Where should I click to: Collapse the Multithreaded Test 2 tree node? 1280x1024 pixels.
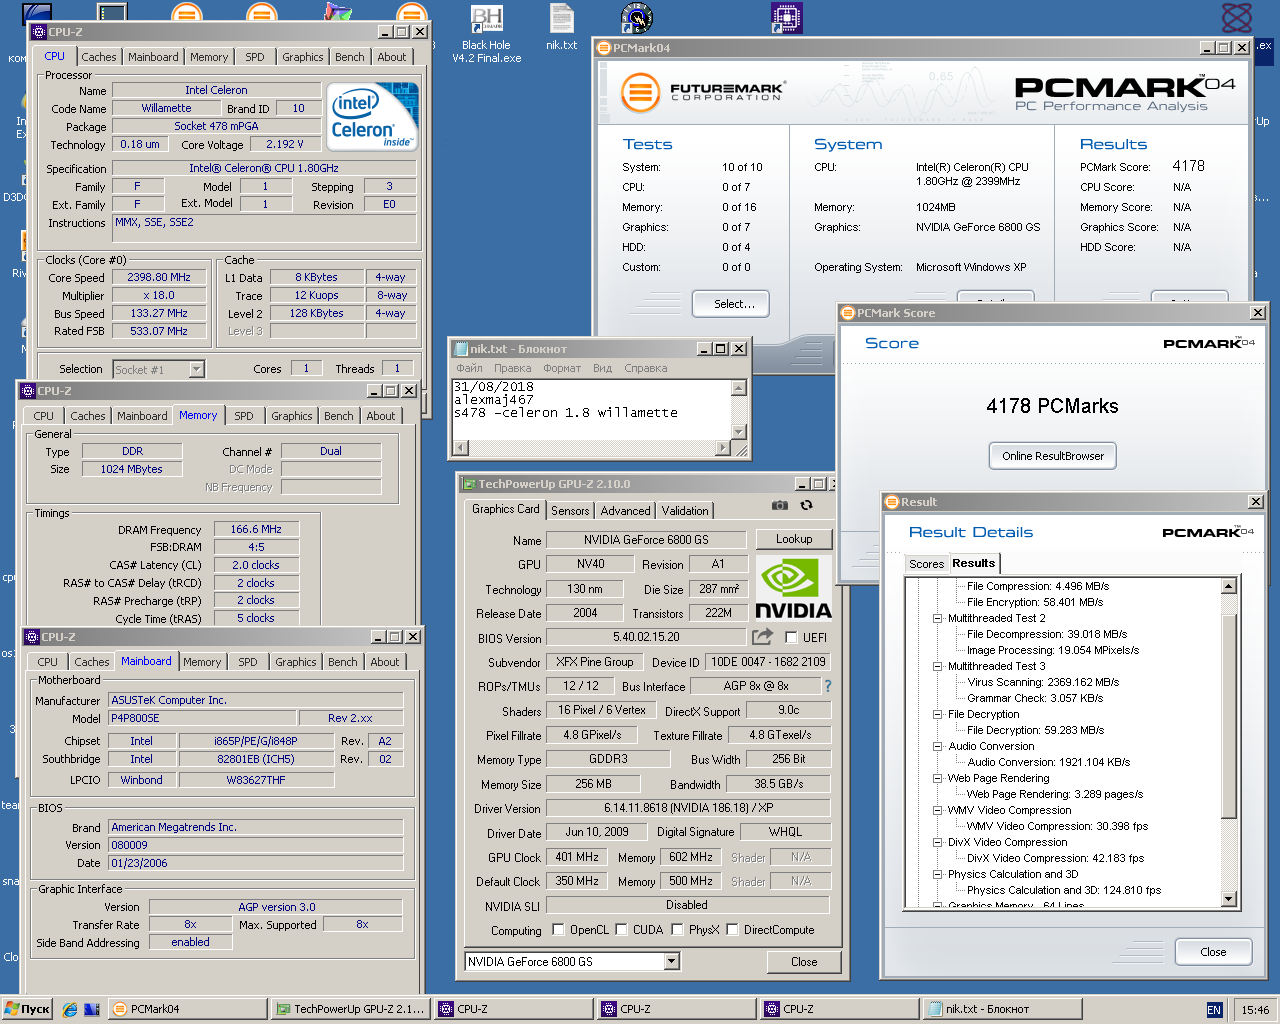[x=938, y=618]
